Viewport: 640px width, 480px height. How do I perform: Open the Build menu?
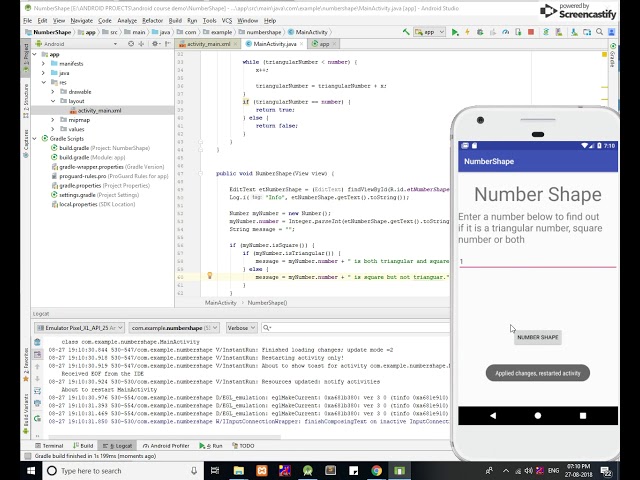175,20
